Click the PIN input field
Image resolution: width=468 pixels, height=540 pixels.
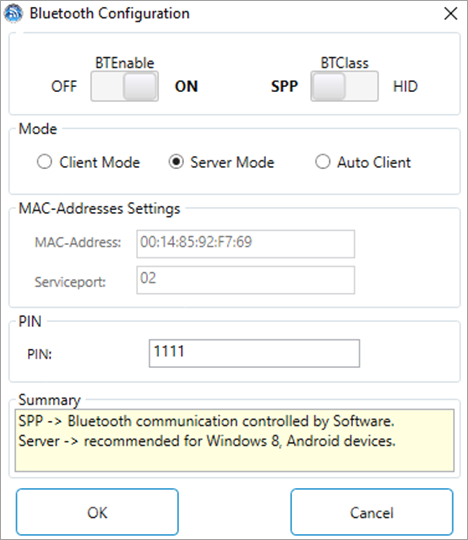tap(254, 353)
